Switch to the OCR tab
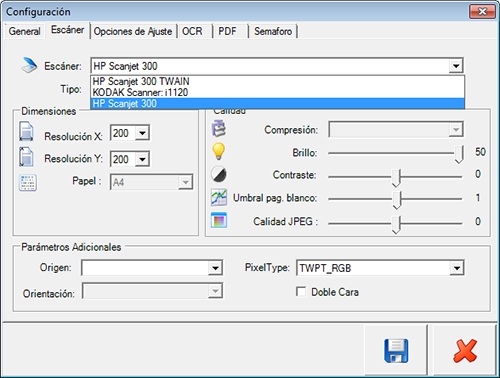This screenshot has height=378, width=500. (192, 32)
